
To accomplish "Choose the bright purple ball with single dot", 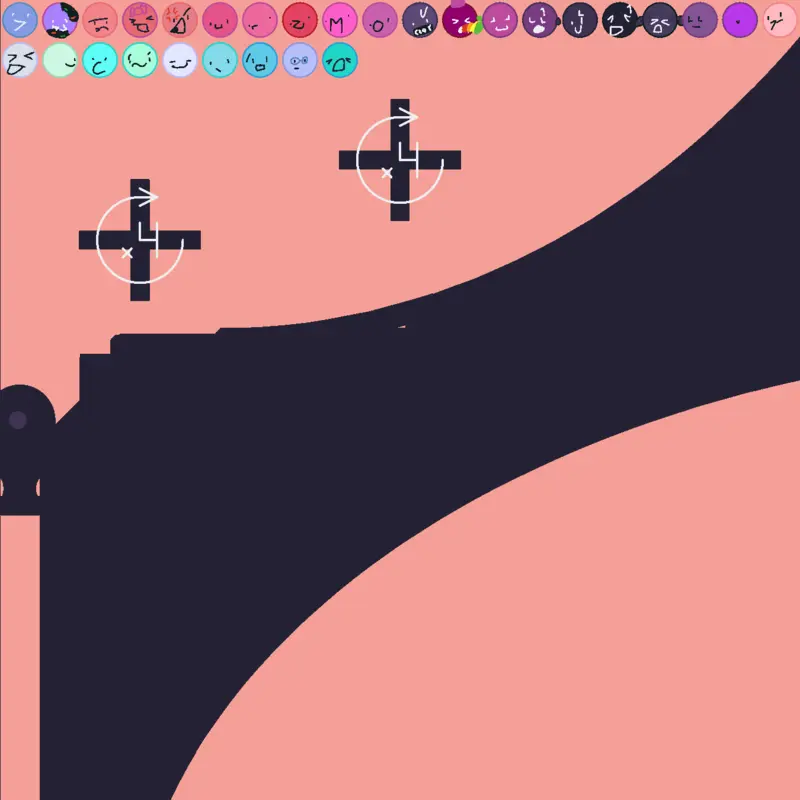I will [x=740, y=20].
